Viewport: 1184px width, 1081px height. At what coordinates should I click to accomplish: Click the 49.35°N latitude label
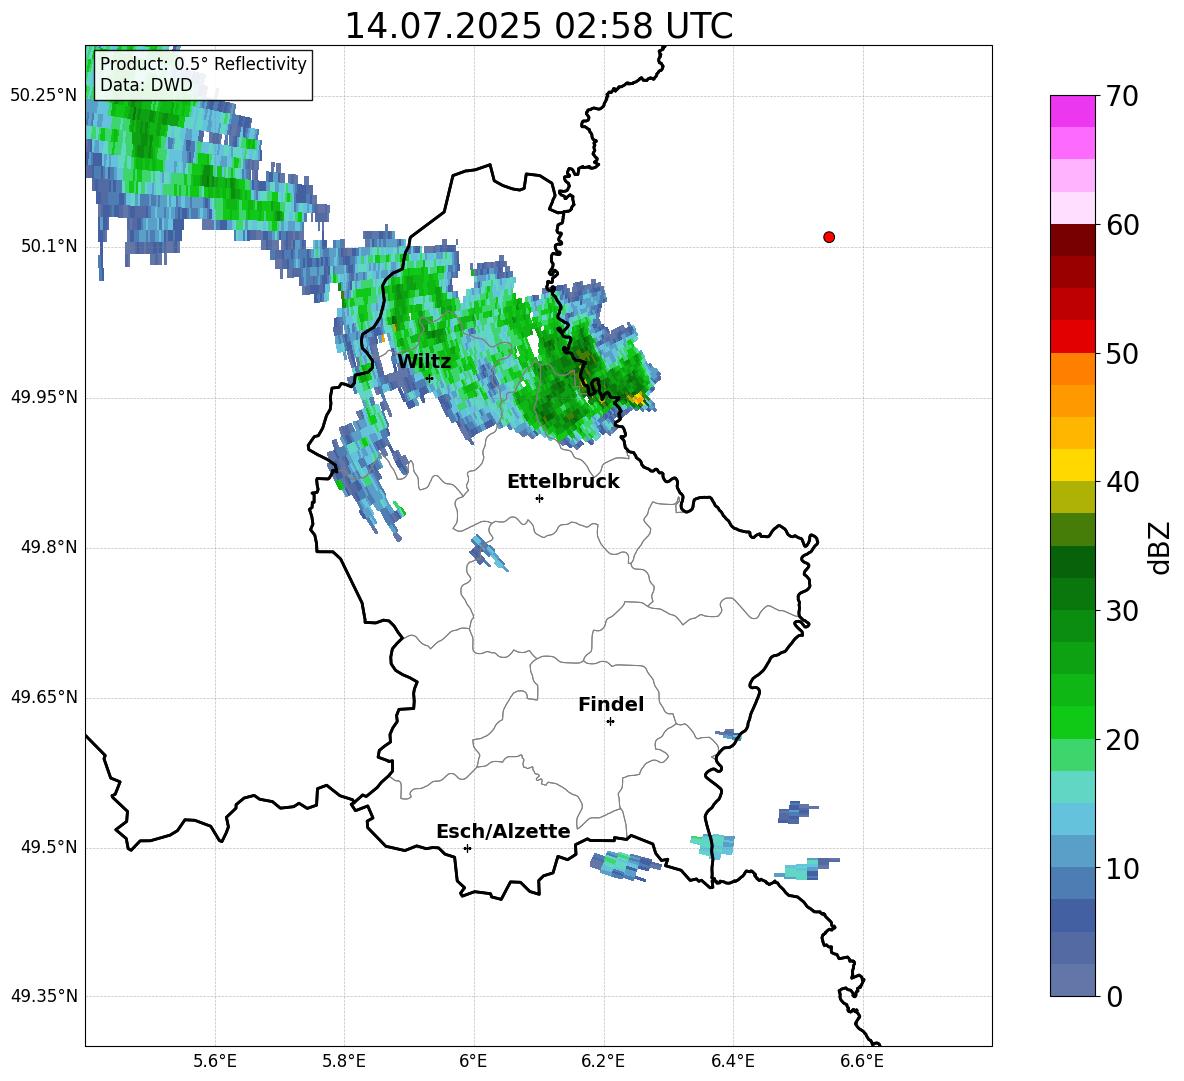coord(44,996)
